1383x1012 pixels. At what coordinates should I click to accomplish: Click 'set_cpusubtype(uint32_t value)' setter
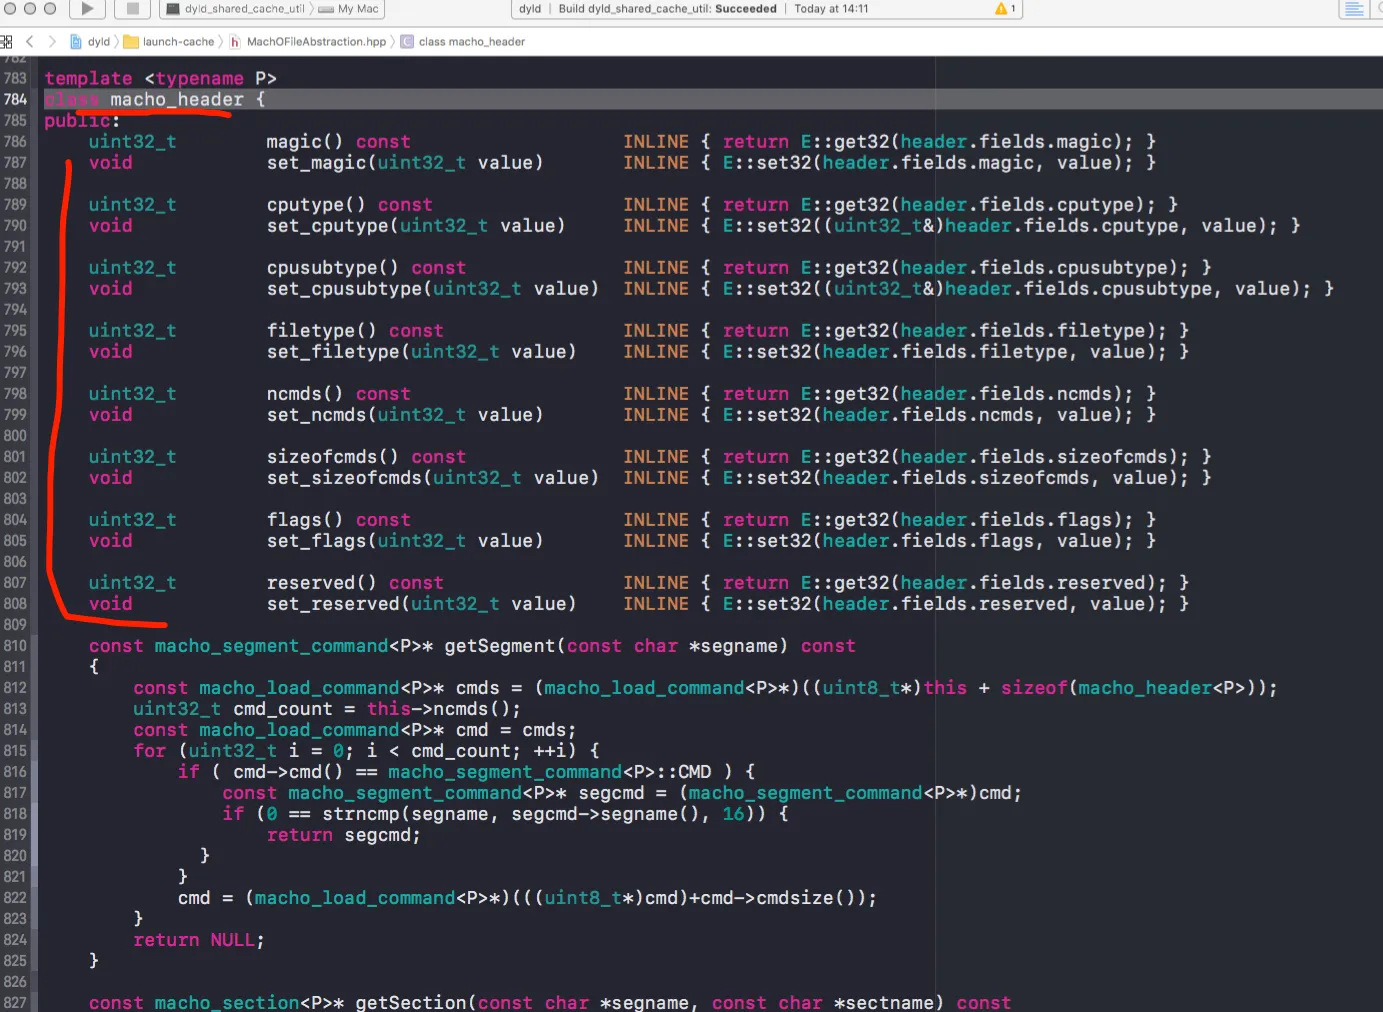[433, 288]
